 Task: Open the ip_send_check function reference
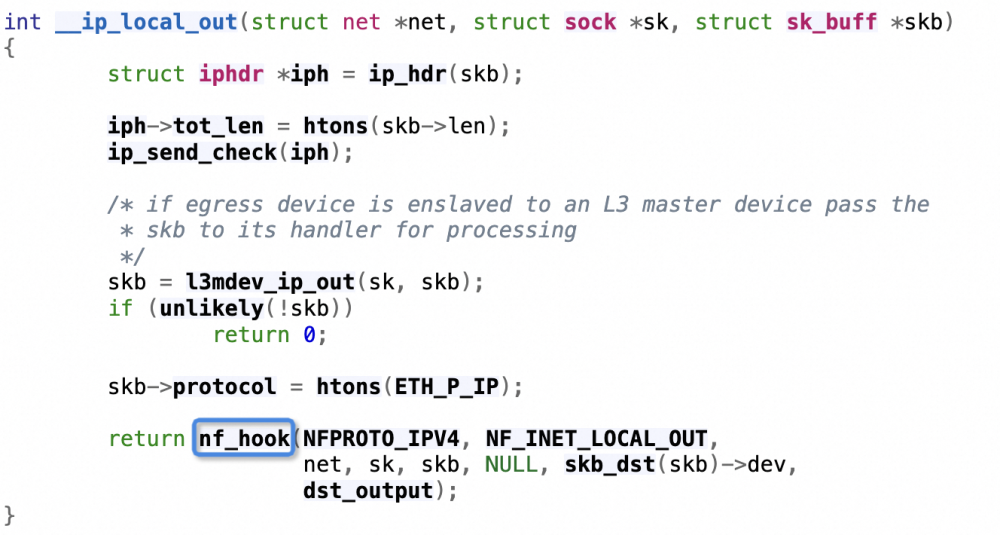pos(192,152)
